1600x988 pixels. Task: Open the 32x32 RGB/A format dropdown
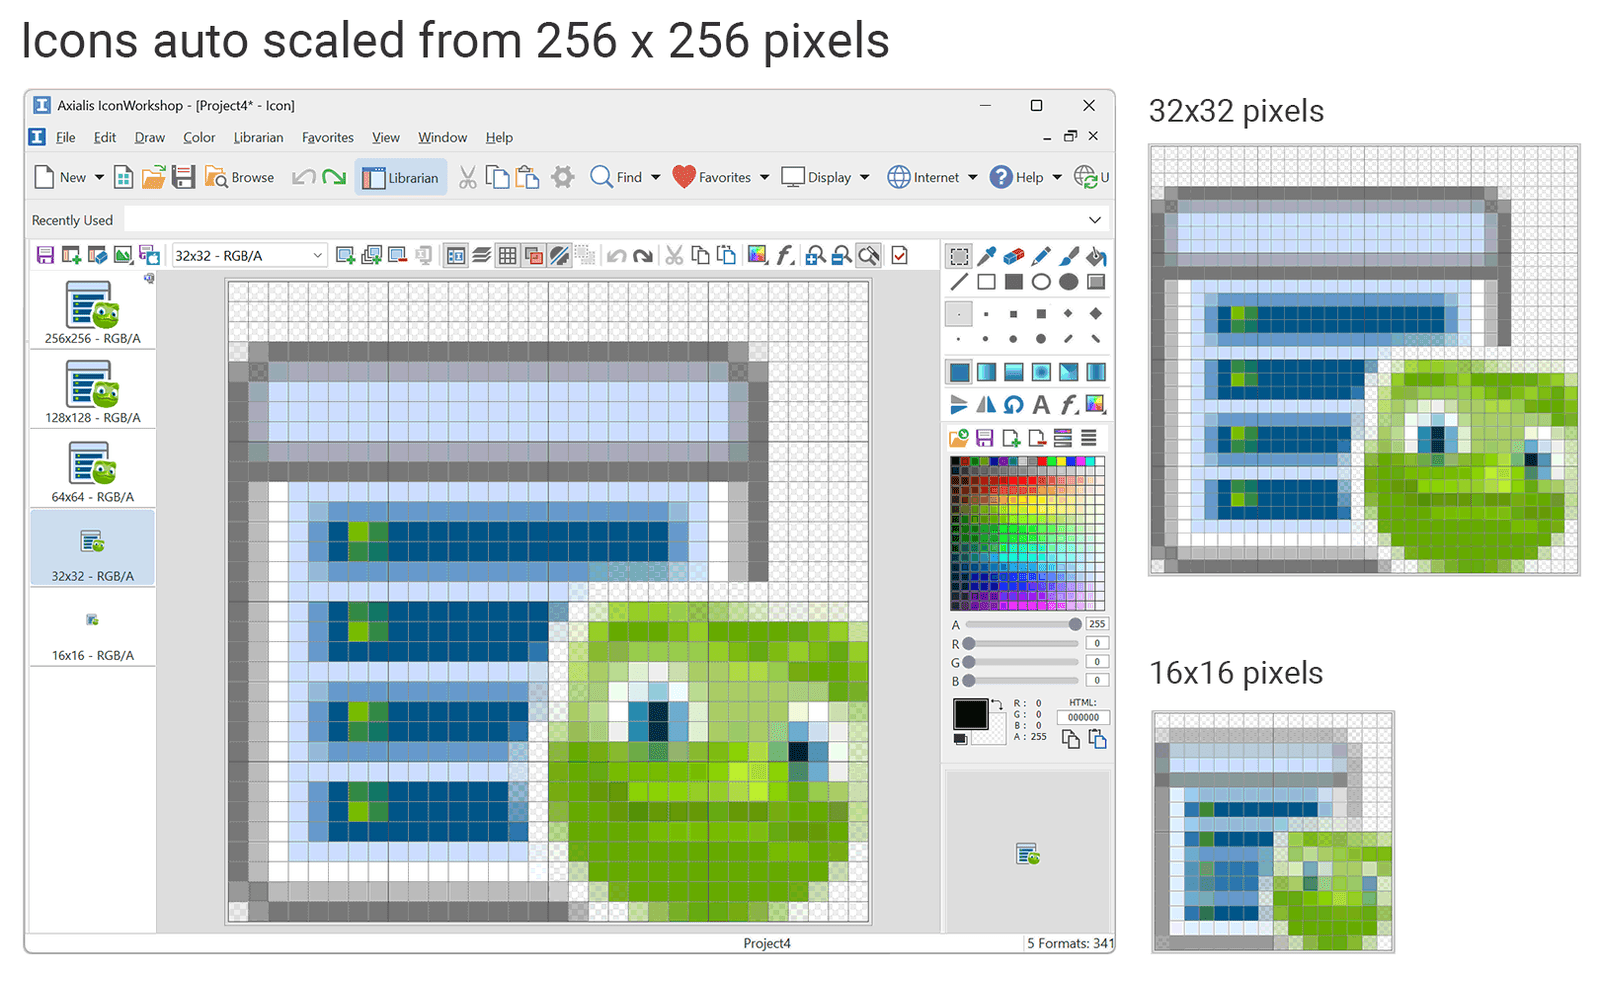pos(317,255)
